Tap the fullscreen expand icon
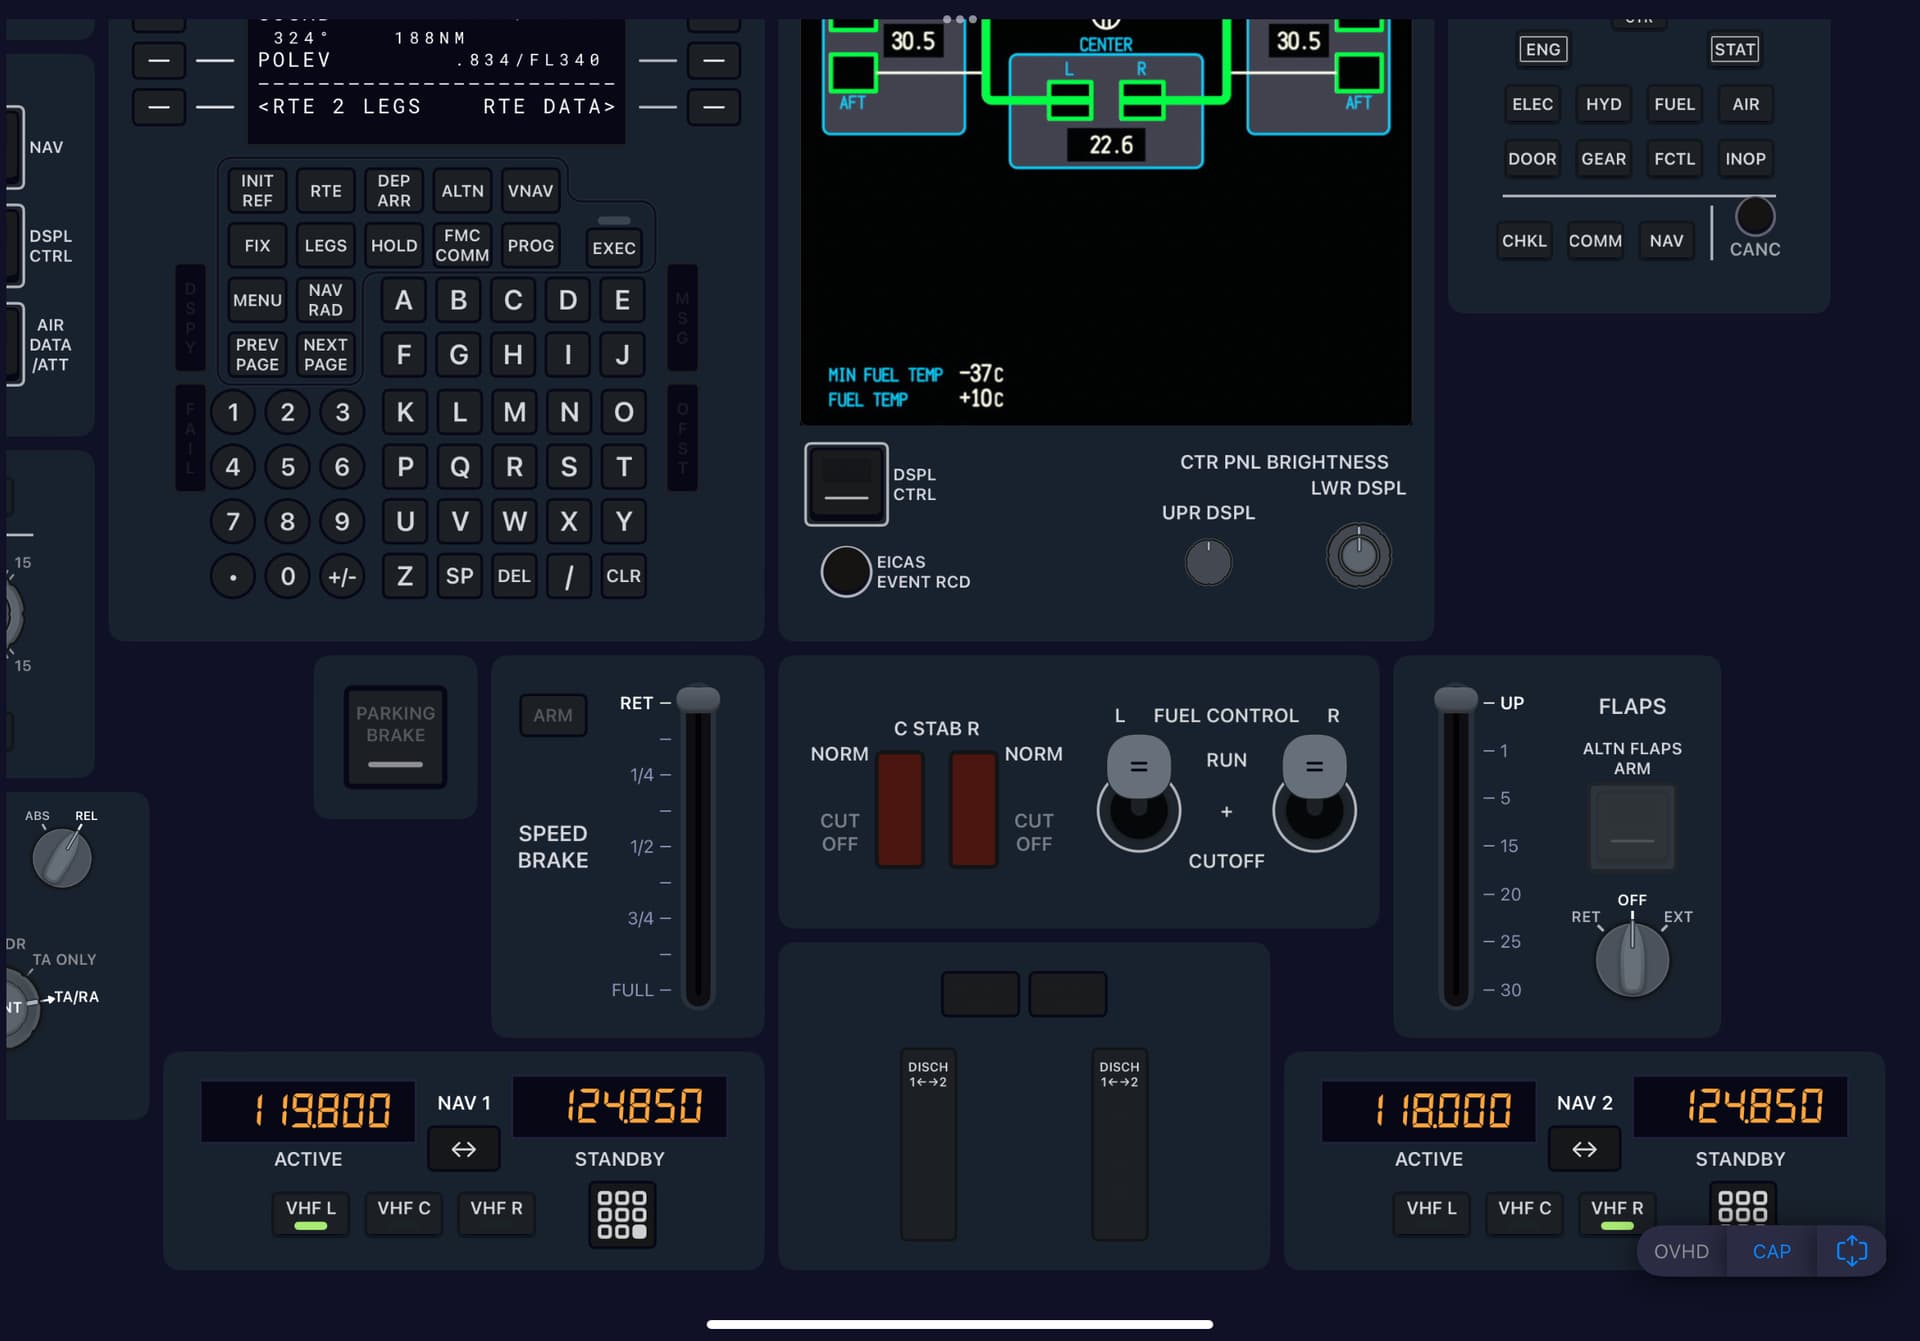 coord(1852,1250)
